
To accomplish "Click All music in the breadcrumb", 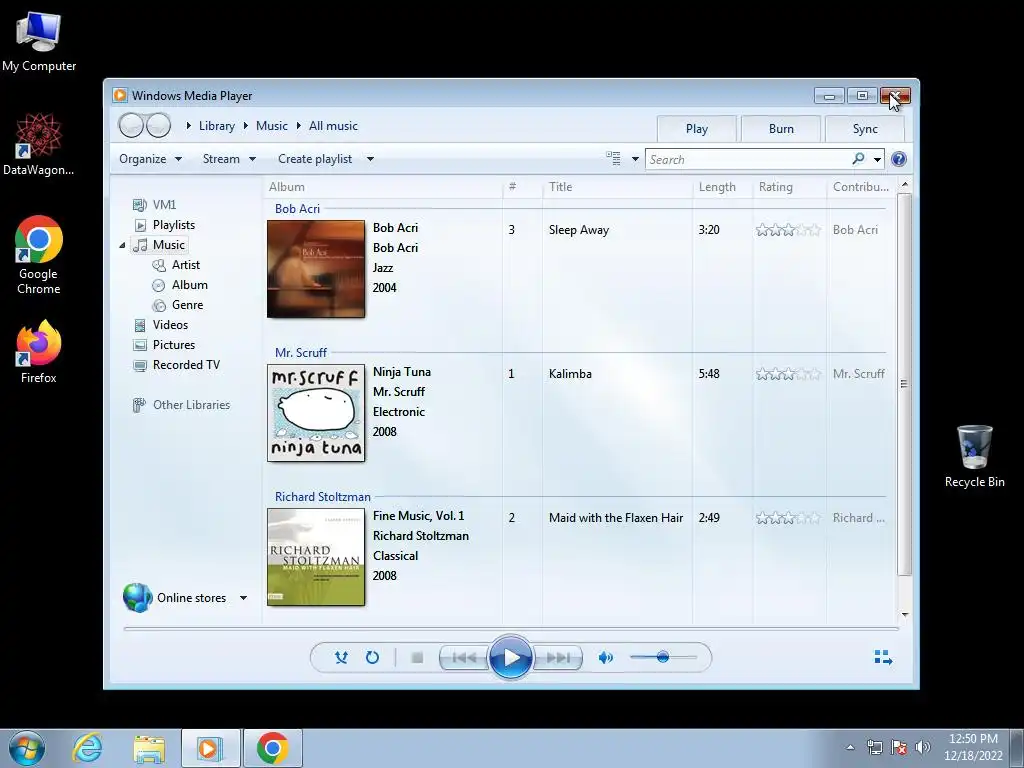I will [333, 126].
